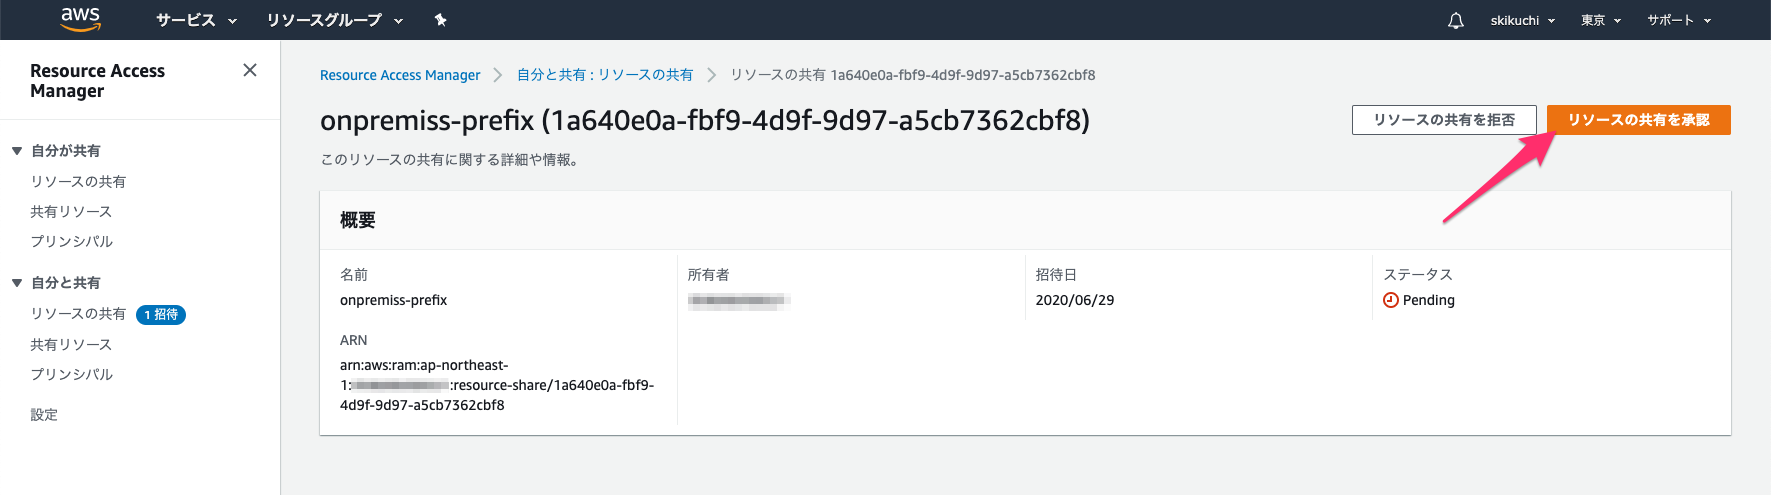Open the サポート menu

pos(1679,20)
